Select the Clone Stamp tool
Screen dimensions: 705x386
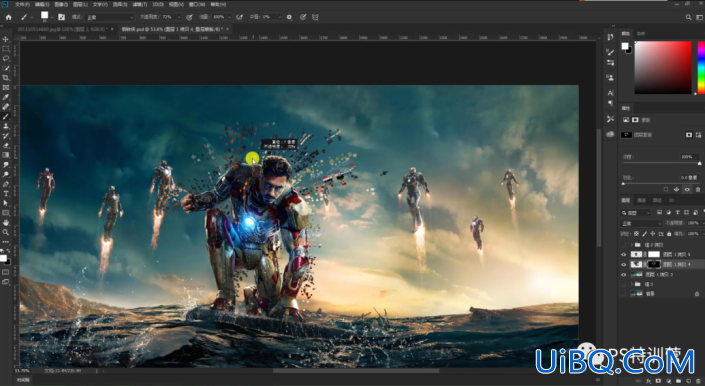tap(6, 126)
